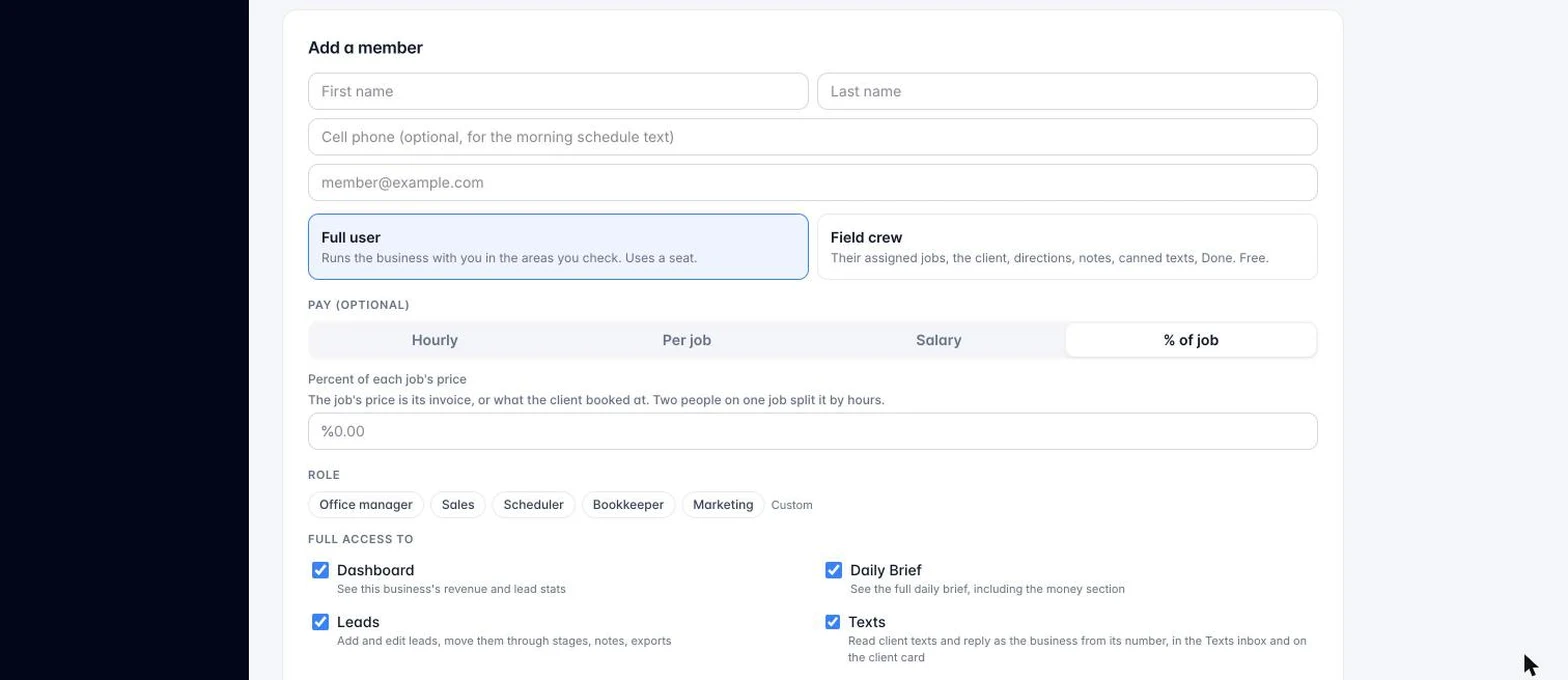
Task: Uncheck the Texts access checkbox
Action: pyautogui.click(x=832, y=622)
